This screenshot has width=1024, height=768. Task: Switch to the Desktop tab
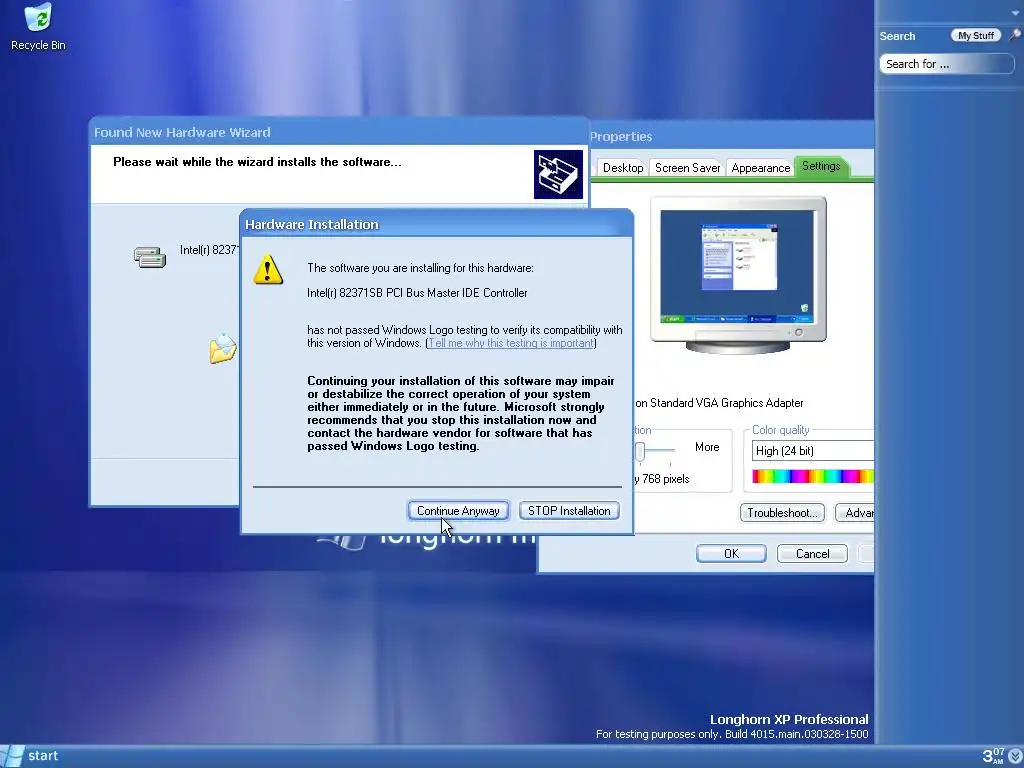tap(622, 168)
